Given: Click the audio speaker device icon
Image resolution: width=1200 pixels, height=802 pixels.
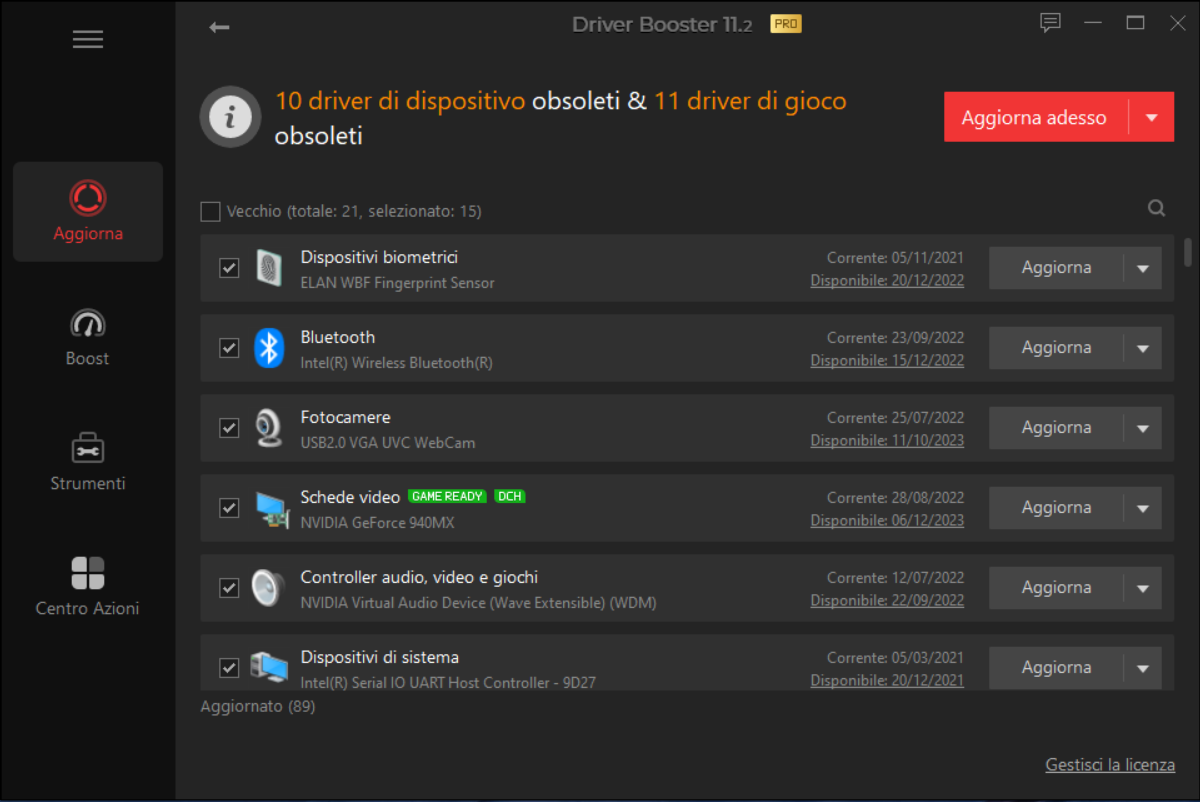Looking at the screenshot, I should point(268,588).
